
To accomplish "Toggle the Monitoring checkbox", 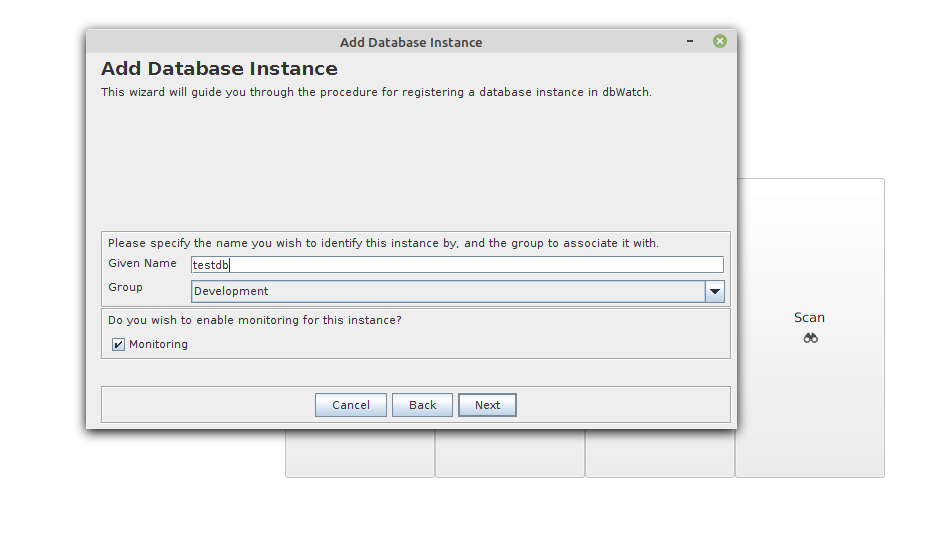I will pyautogui.click(x=118, y=344).
